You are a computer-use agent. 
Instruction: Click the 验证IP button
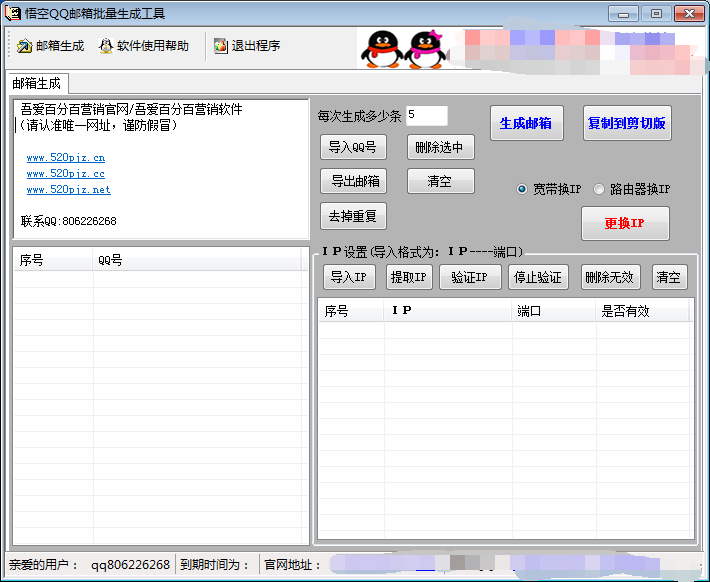(x=470, y=277)
